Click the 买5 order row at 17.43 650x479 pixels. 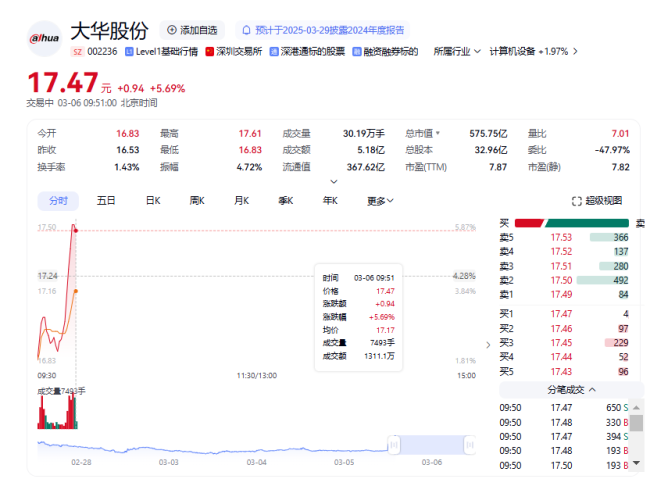click(564, 371)
